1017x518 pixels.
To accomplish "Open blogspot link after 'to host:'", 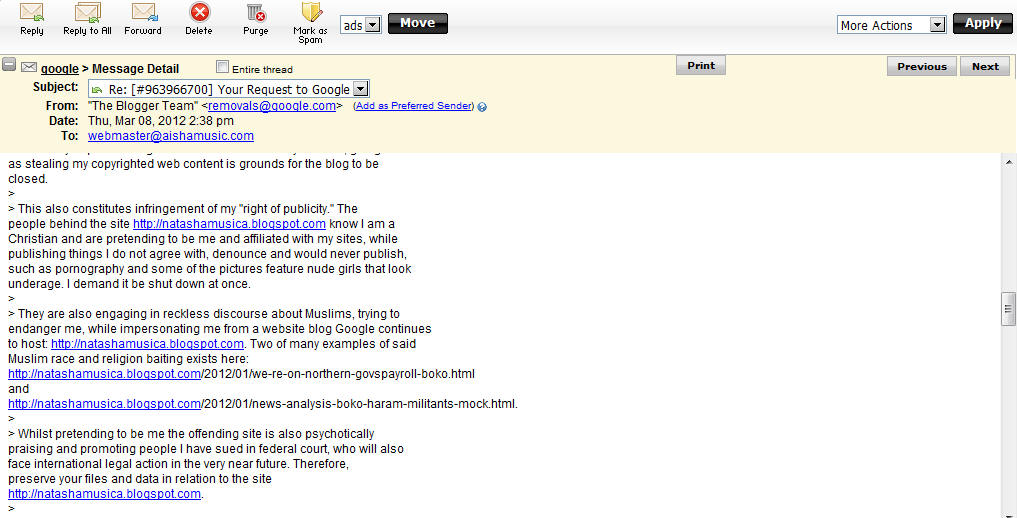I will point(147,344).
